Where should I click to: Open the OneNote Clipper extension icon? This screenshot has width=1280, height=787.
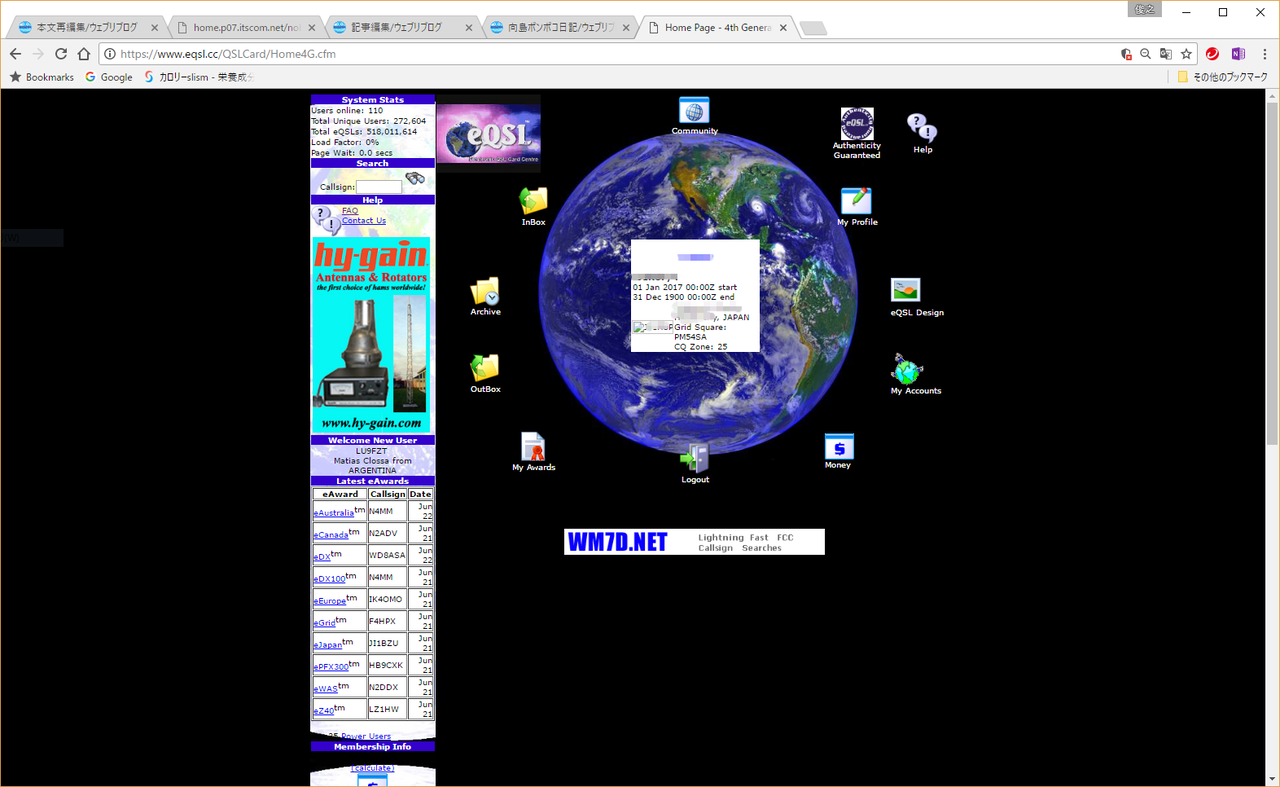[x=1238, y=54]
